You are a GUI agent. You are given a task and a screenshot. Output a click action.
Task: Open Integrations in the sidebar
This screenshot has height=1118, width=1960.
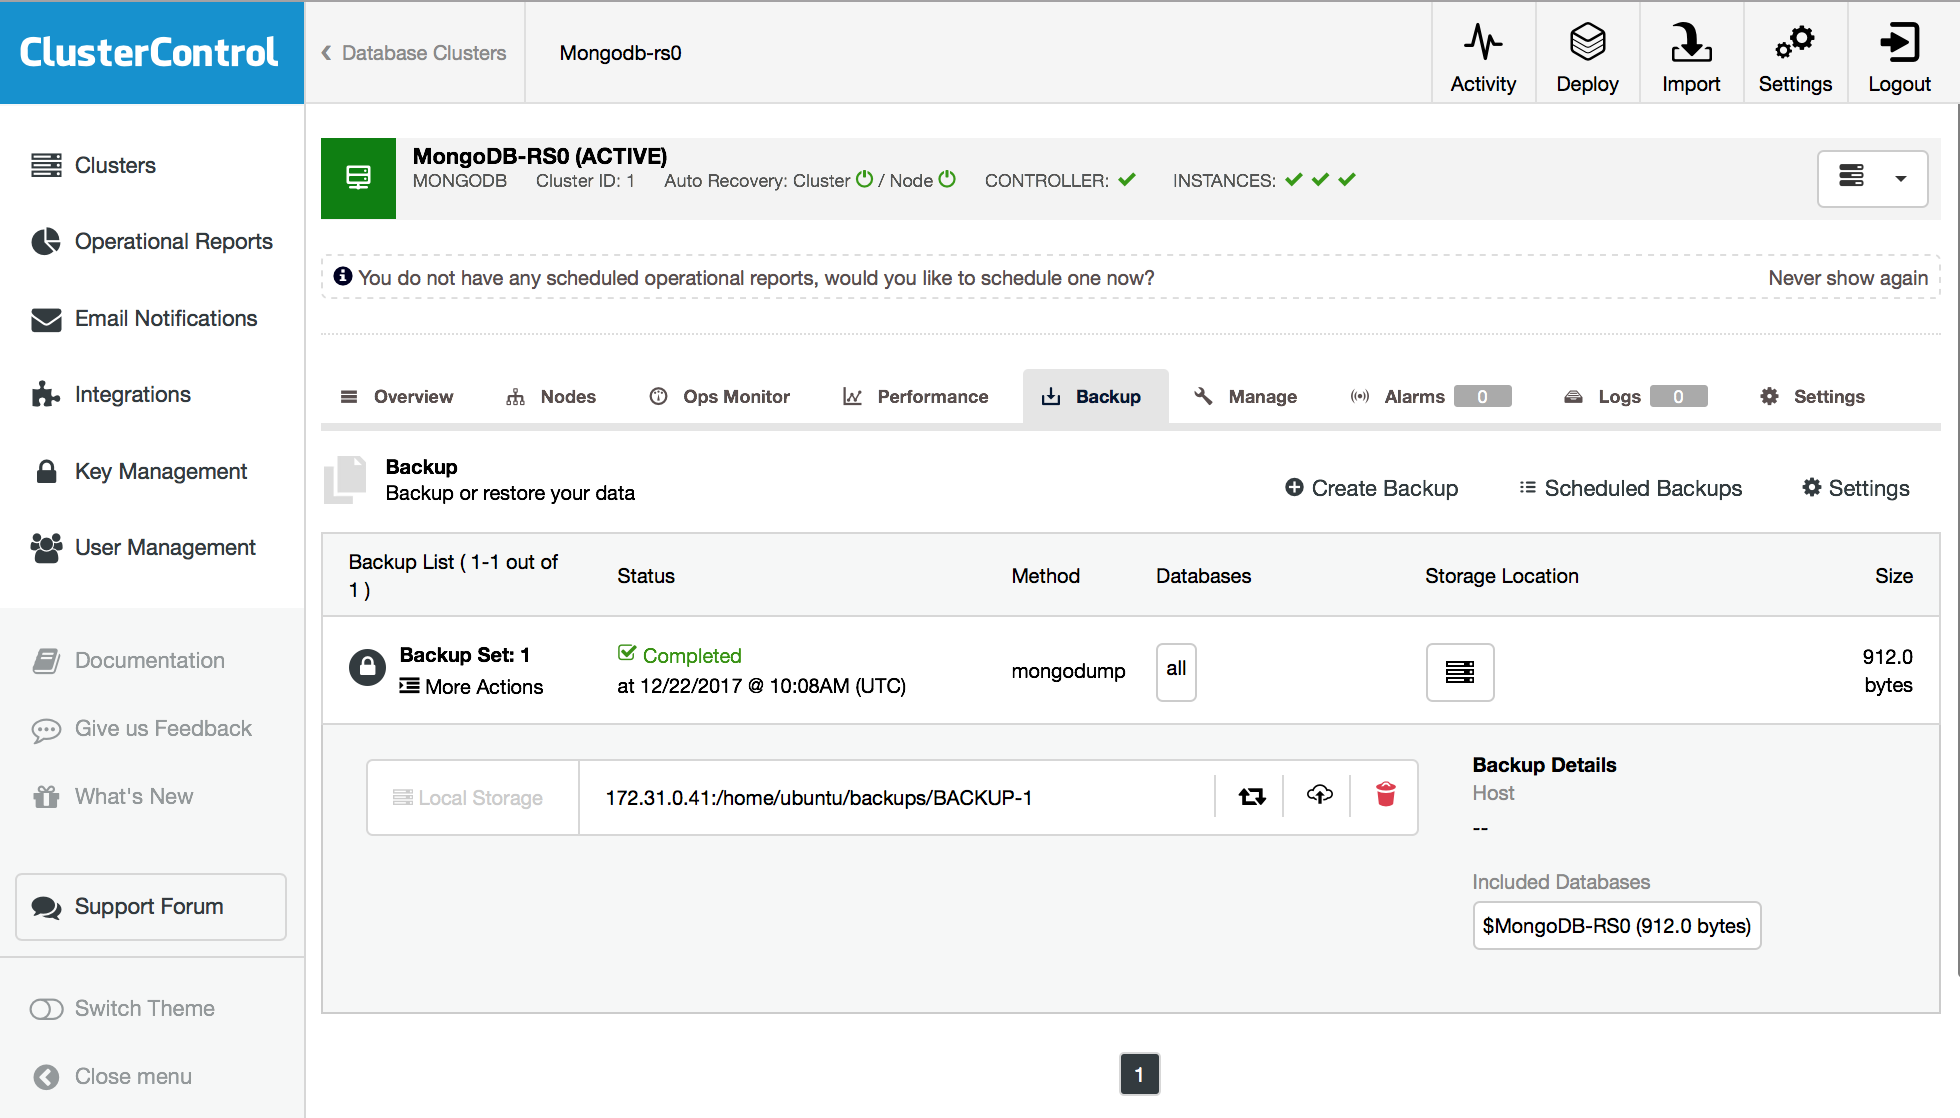111,394
